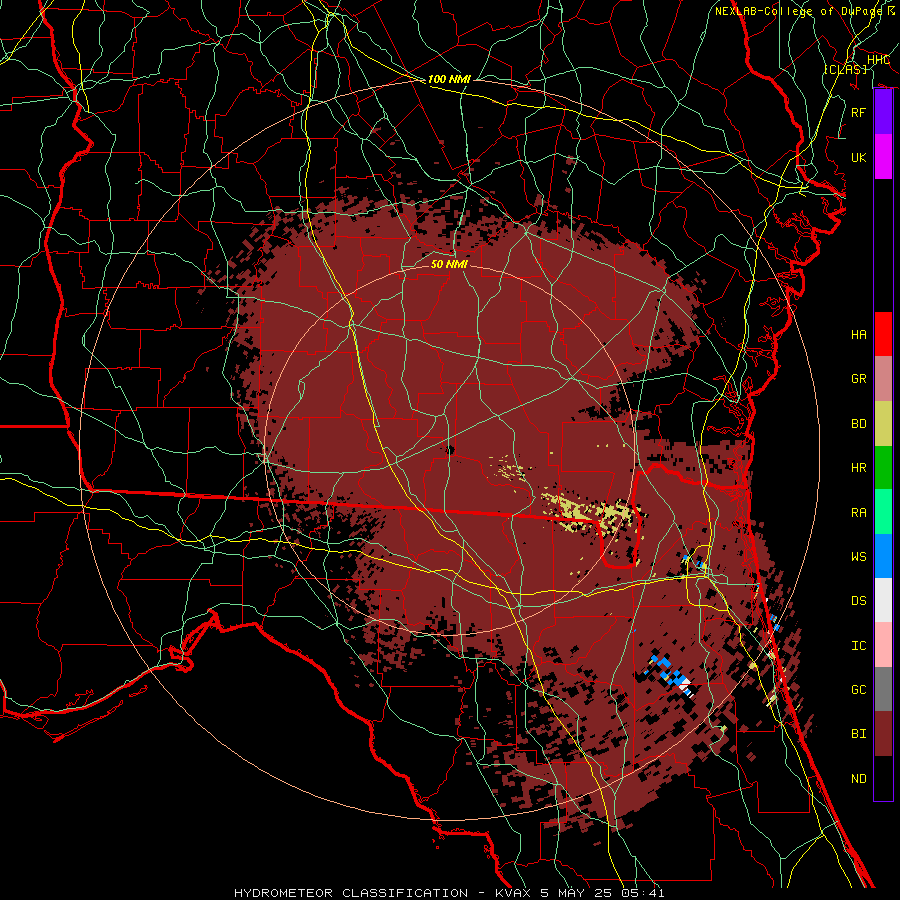Select the BD yellow legend swatch
This screenshot has width=900, height=900.
(x=883, y=424)
